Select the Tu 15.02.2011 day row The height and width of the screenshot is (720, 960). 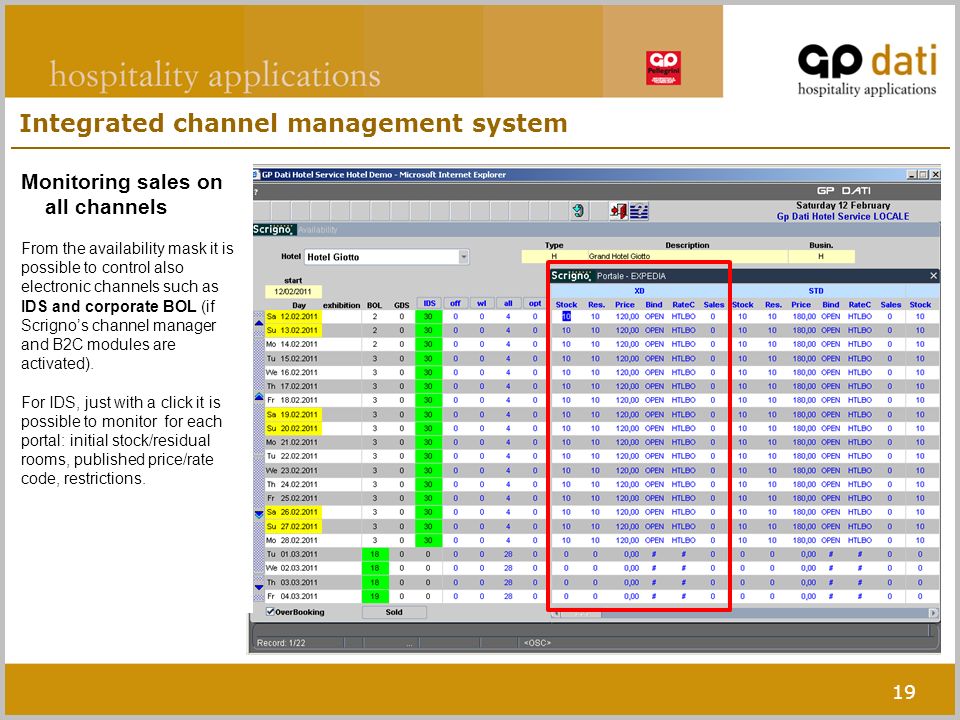(x=293, y=358)
